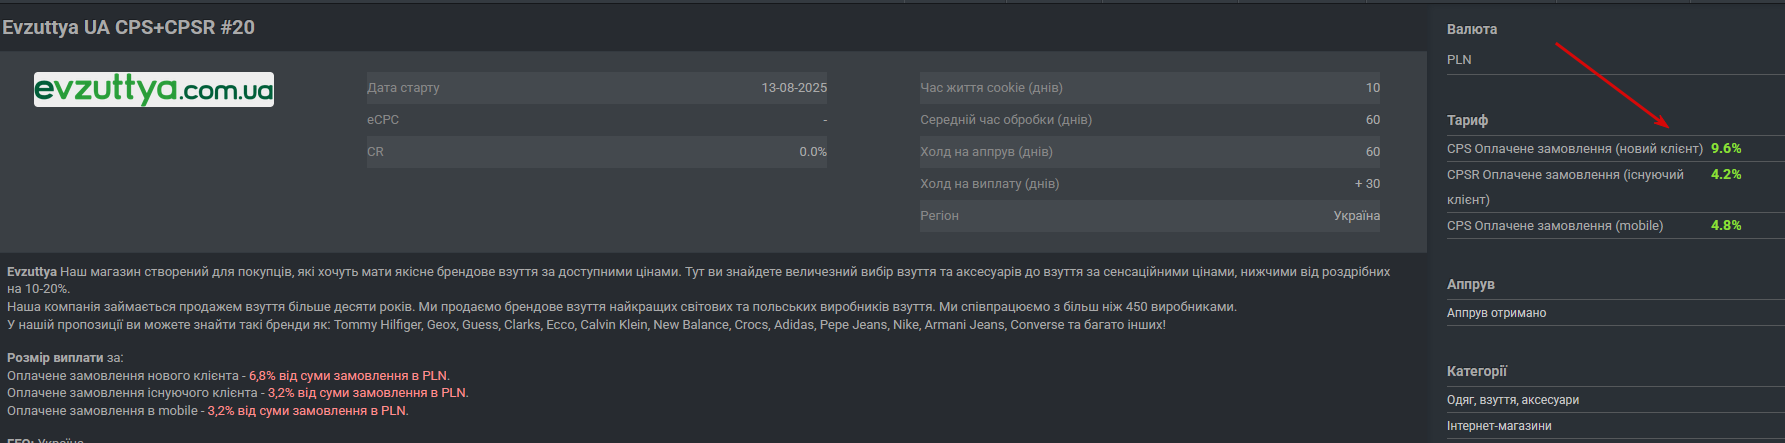
Task: Open the Одяг, взуття, аксесуари category
Action: point(1513,400)
